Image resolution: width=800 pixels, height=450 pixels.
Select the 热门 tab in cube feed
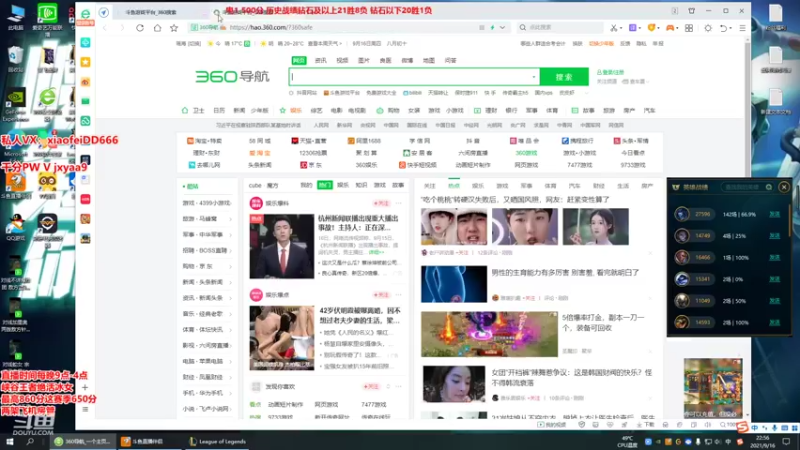[x=324, y=185]
